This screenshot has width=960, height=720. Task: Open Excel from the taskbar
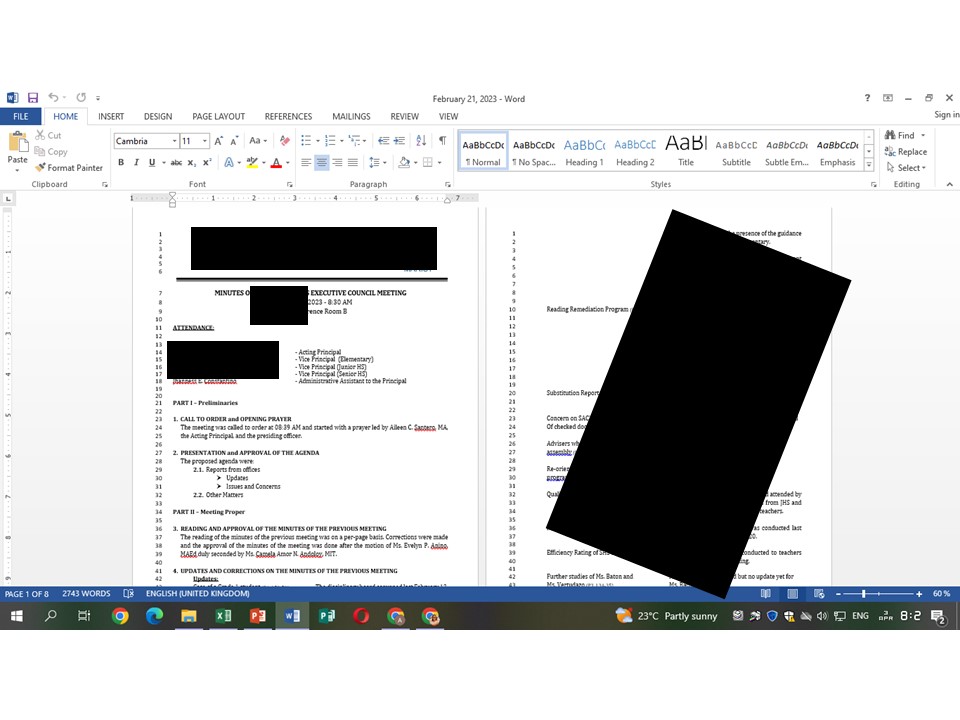point(223,616)
